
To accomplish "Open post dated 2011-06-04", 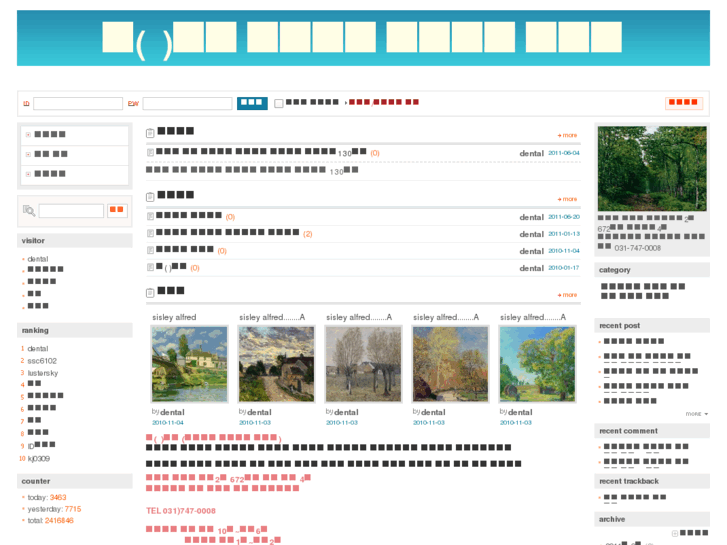I will (x=261, y=152).
